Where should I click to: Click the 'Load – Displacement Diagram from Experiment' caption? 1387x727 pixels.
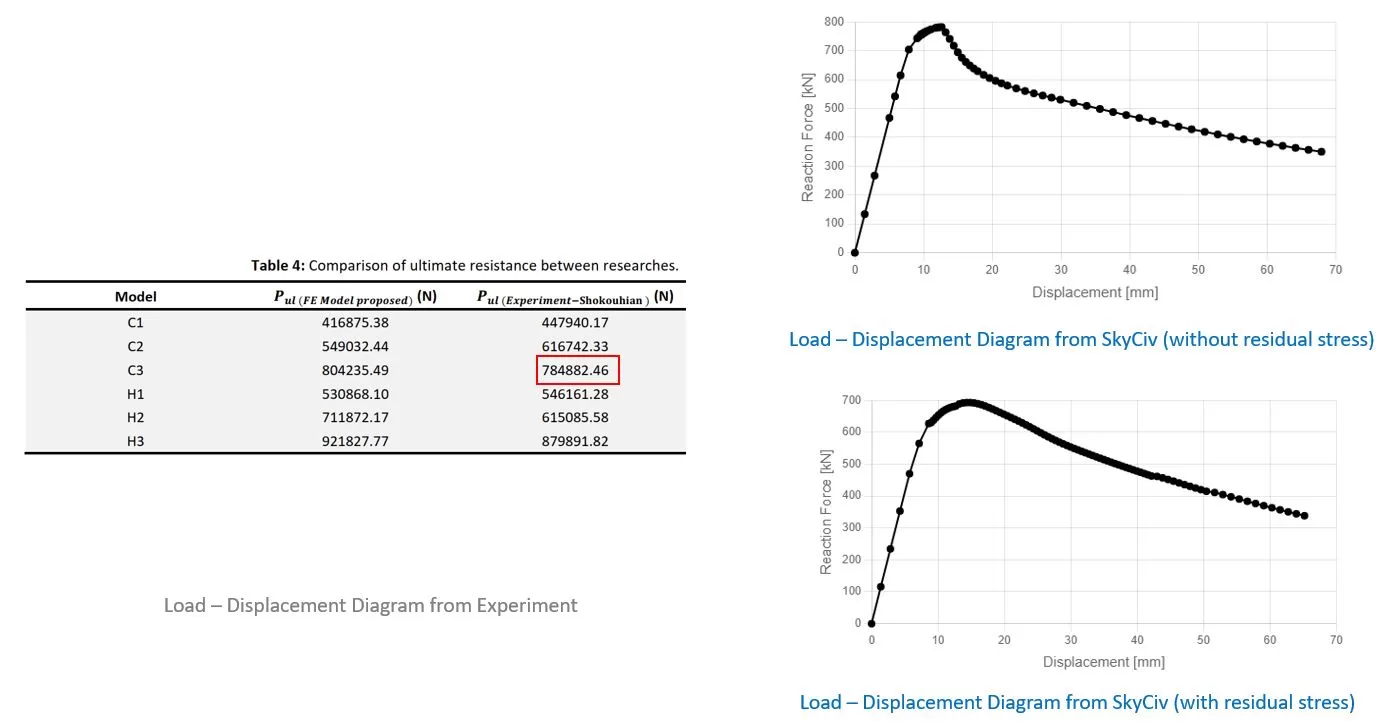tap(371, 605)
